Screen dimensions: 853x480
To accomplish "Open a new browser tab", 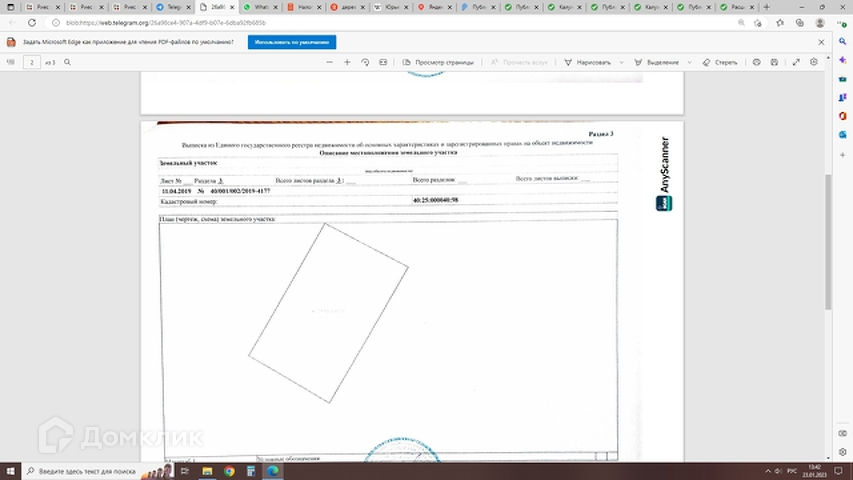I will click(767, 7).
